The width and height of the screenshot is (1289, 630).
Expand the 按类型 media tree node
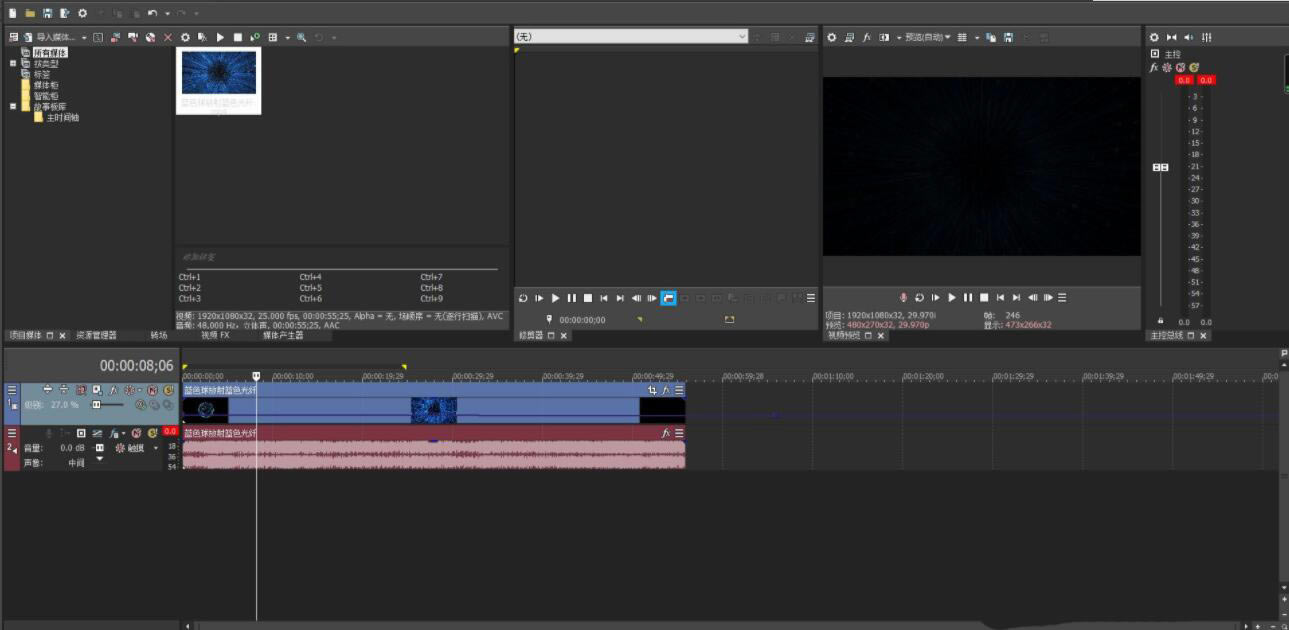click(13, 62)
